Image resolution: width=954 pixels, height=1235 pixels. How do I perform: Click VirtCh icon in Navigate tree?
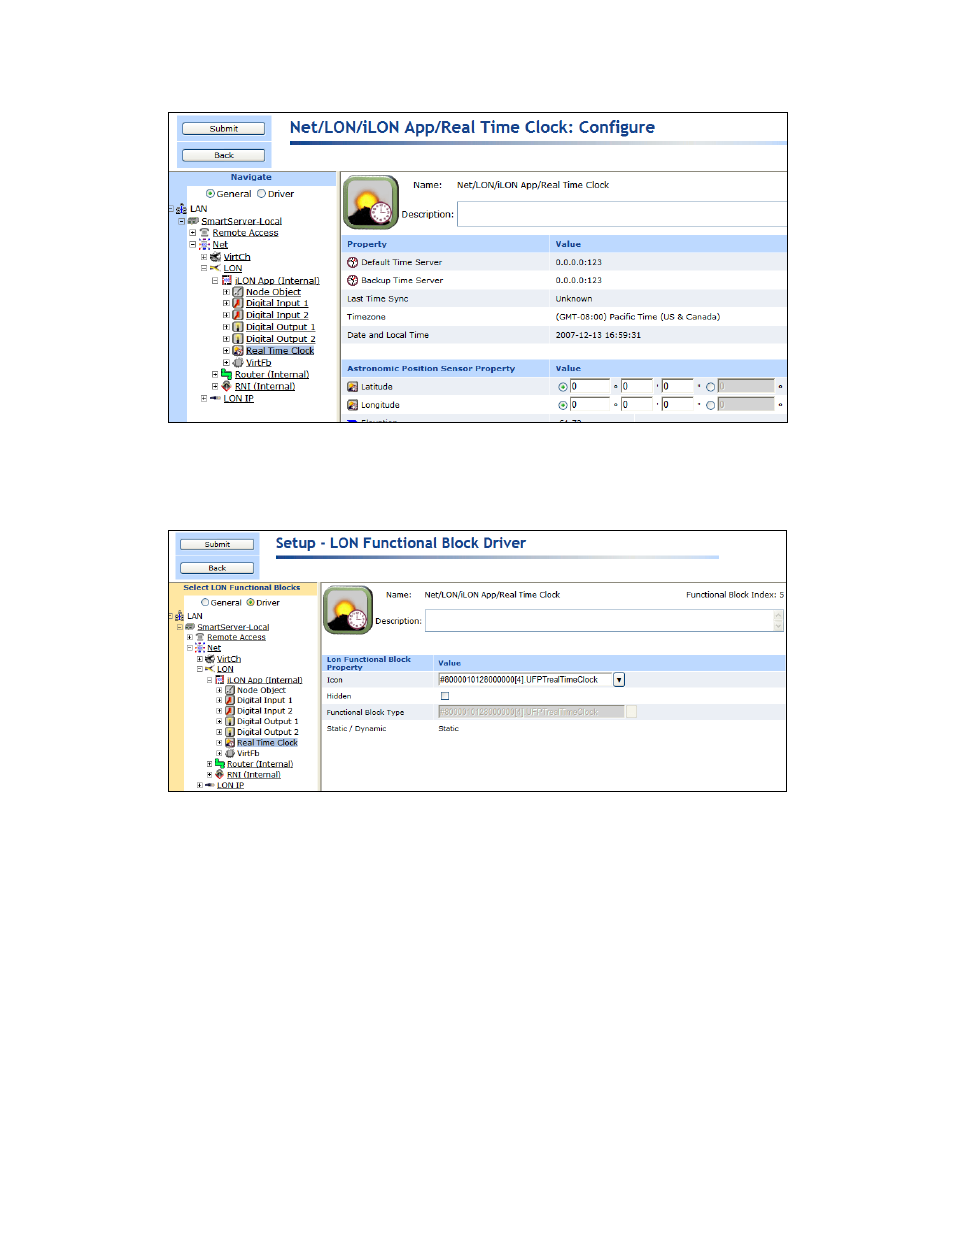coord(215,257)
